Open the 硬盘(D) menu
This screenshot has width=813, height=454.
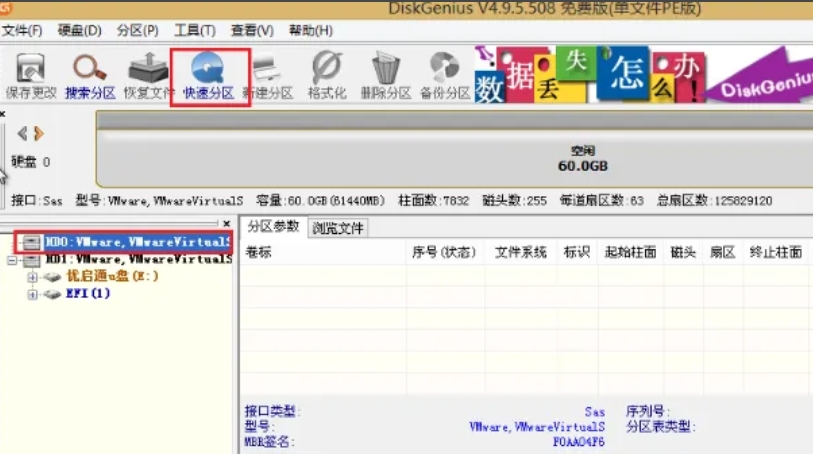(79, 31)
